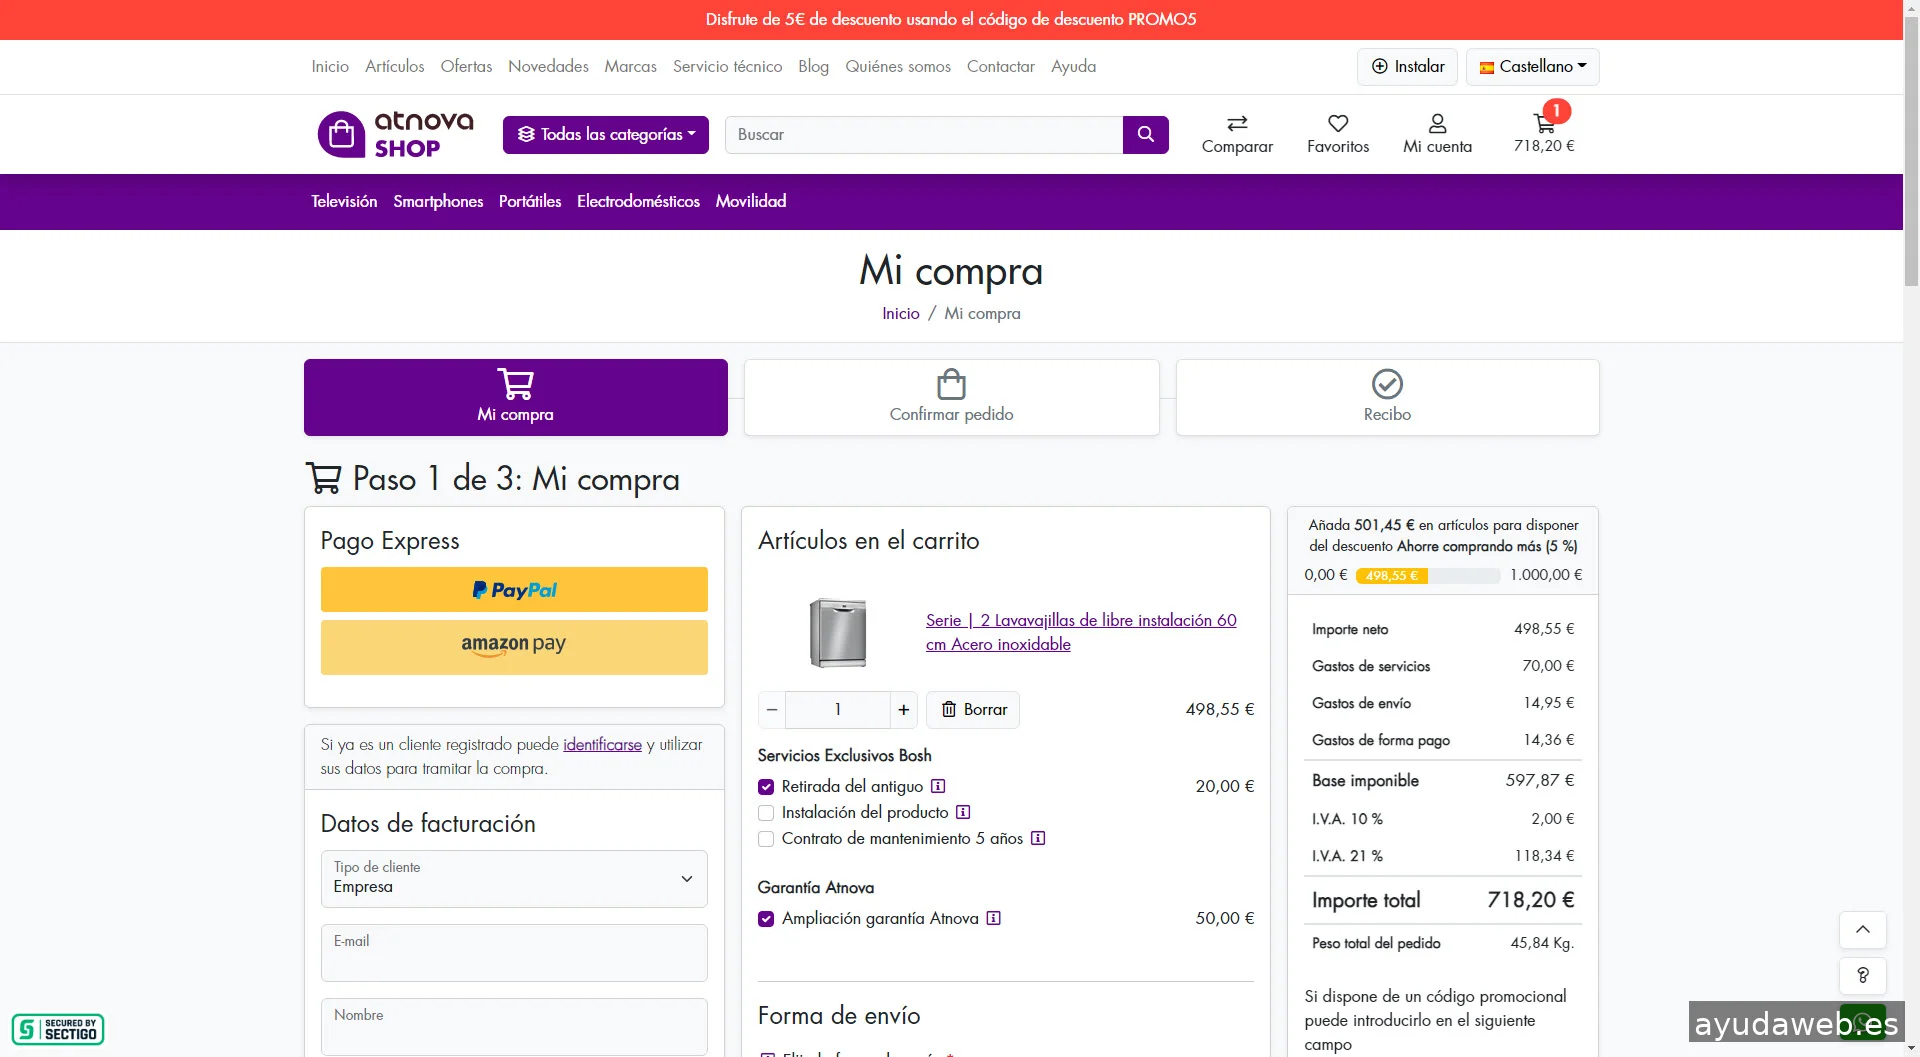
Task: Switch to the Confirmar pedido step tab
Action: [x=951, y=397]
